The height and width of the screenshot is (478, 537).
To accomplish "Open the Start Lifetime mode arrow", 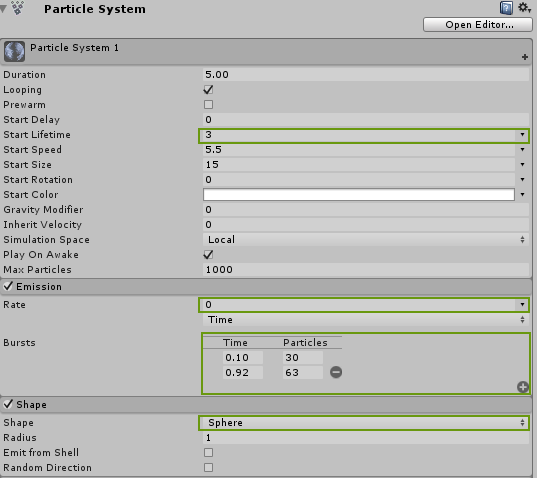I will point(522,135).
